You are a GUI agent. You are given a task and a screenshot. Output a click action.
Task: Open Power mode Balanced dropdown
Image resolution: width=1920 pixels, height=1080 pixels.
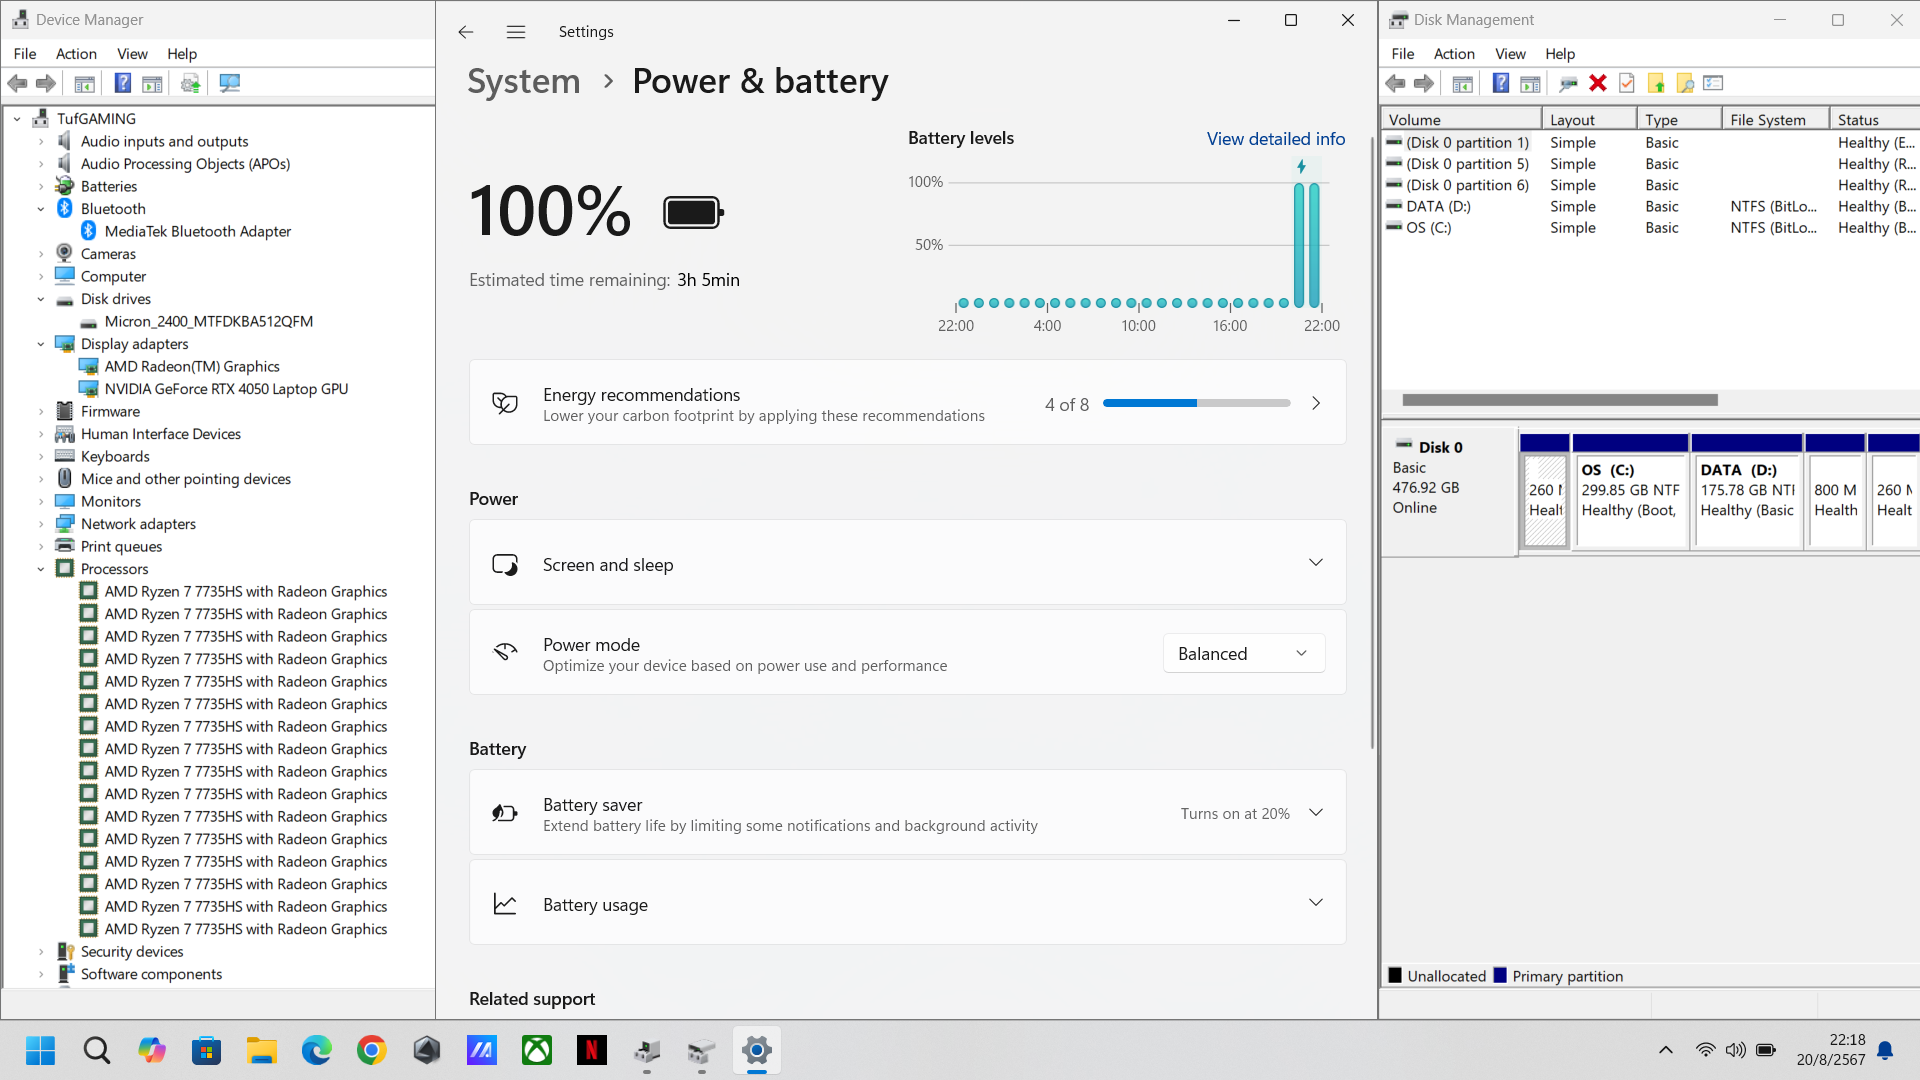coord(1243,653)
